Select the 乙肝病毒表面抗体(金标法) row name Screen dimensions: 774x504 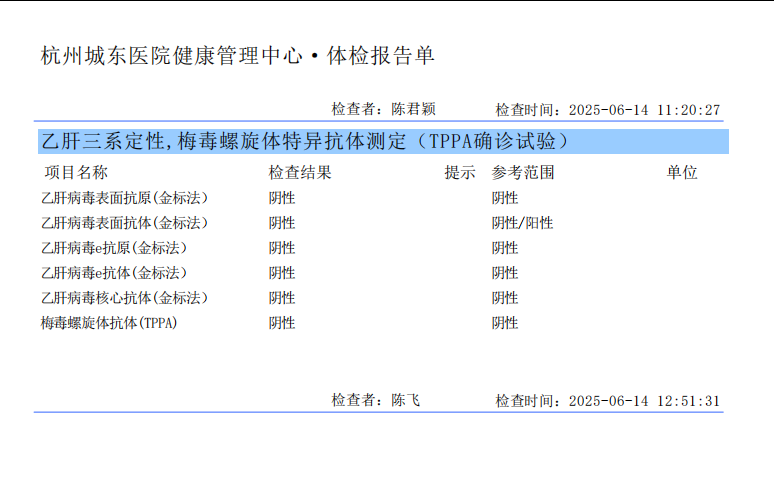click(124, 223)
